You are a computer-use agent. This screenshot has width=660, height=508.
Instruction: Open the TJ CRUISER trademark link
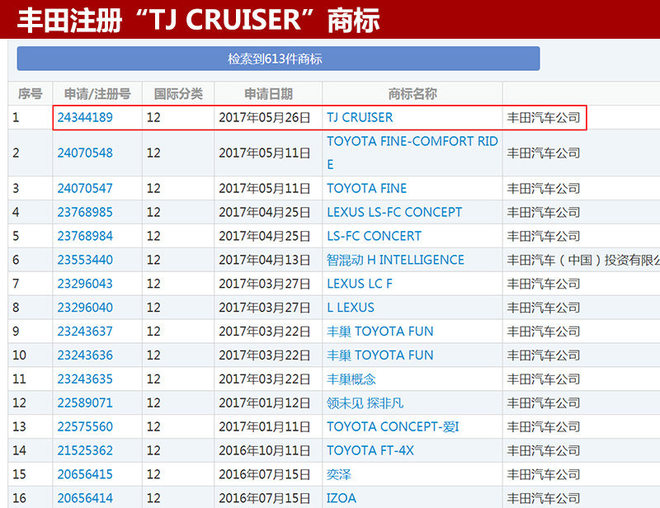click(x=360, y=117)
